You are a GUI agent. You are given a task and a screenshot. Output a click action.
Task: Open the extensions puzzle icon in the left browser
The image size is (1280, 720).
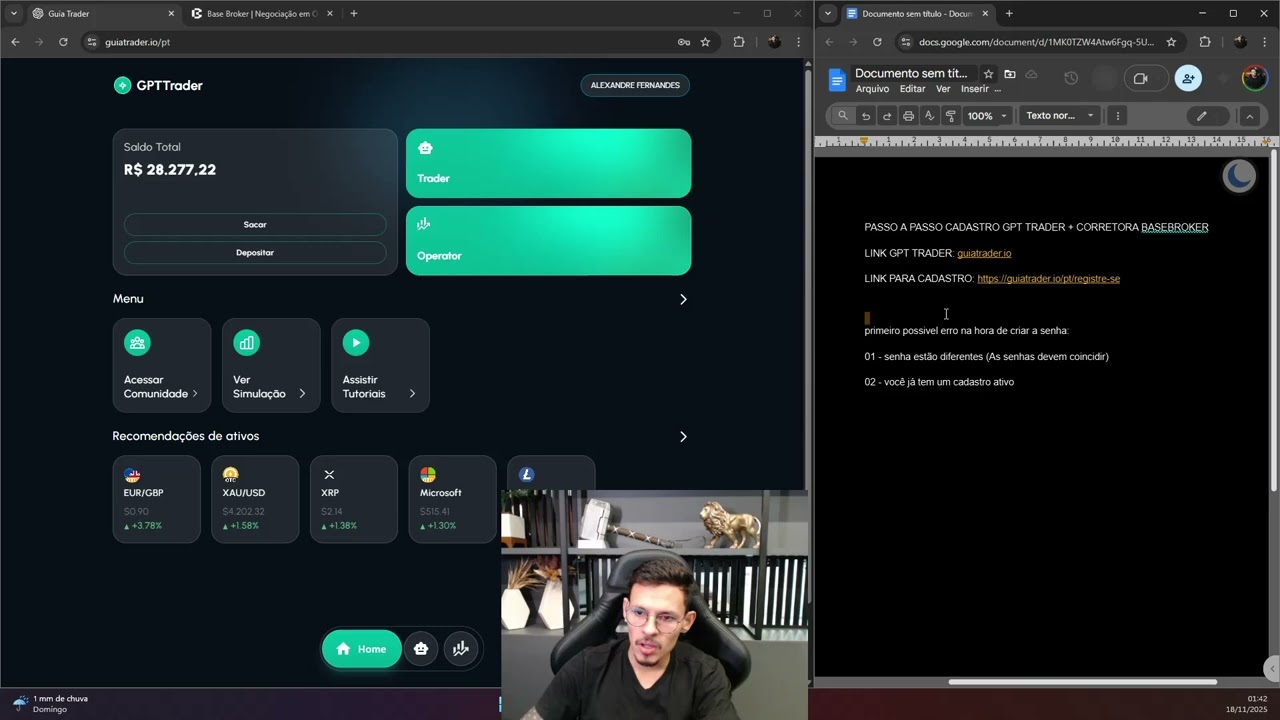tap(739, 42)
